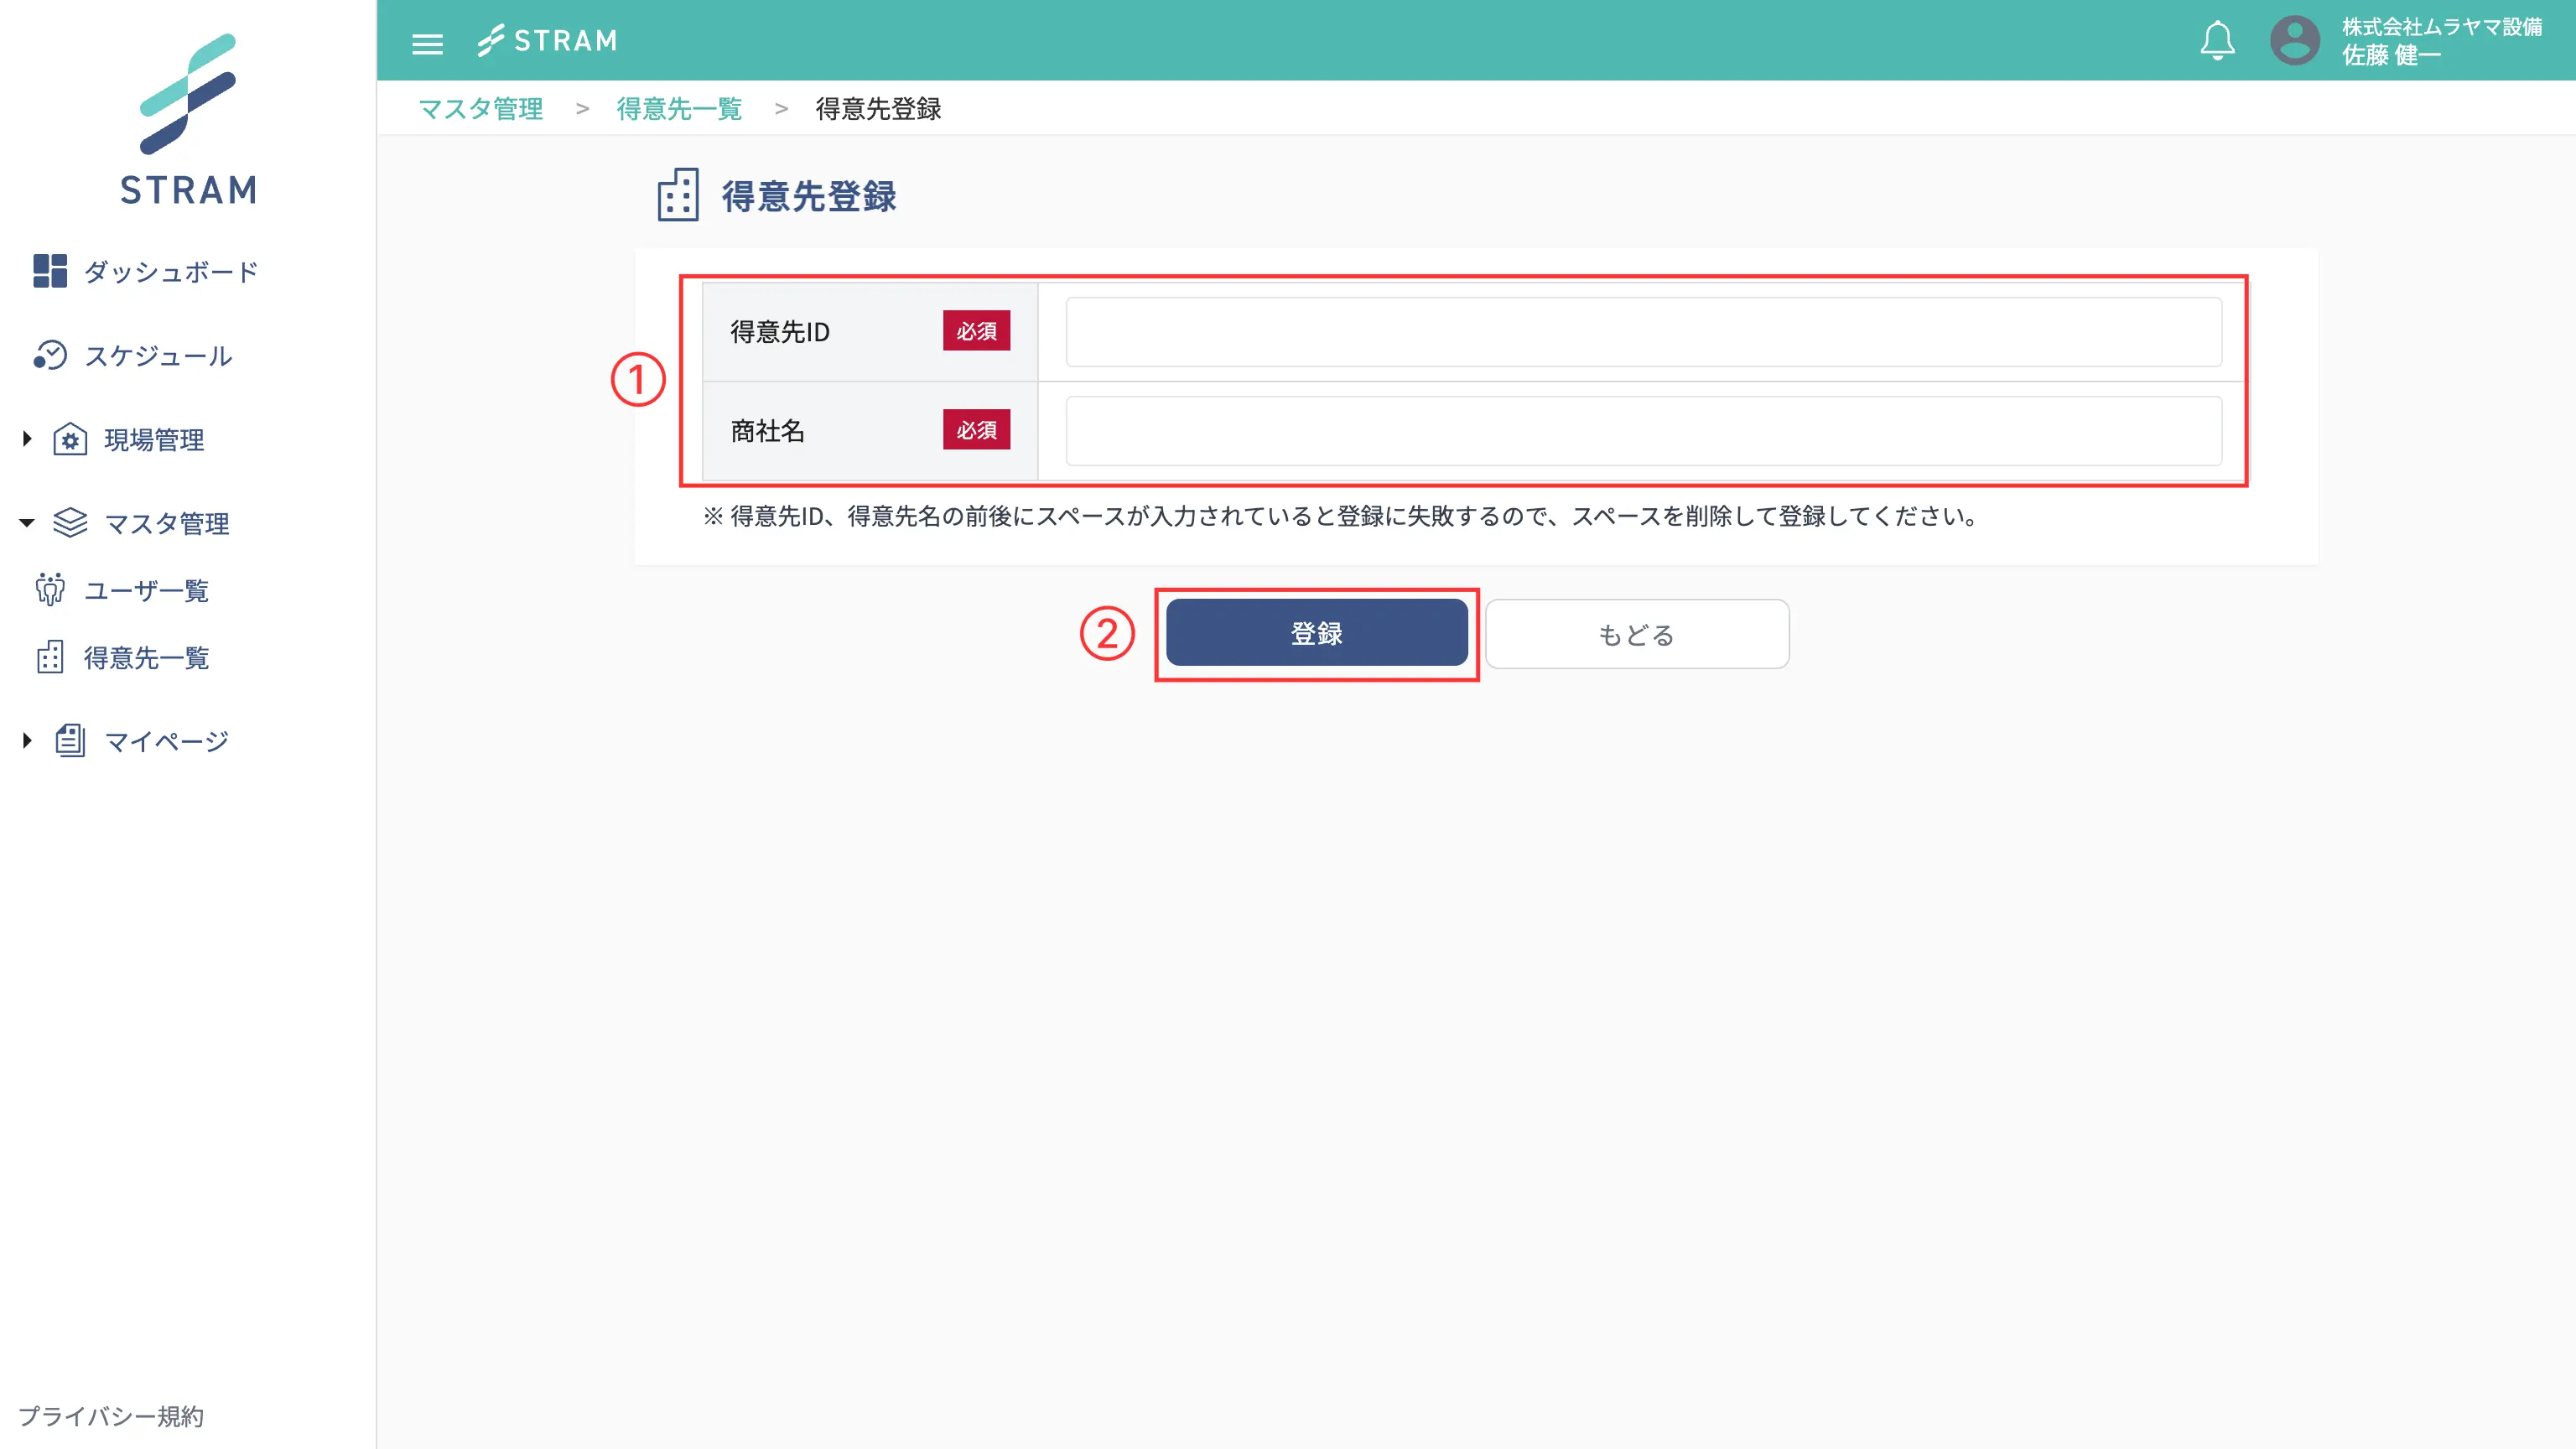Viewport: 2576px width, 1449px height.
Task: Click the マイページ document icon
Action: (x=70, y=740)
